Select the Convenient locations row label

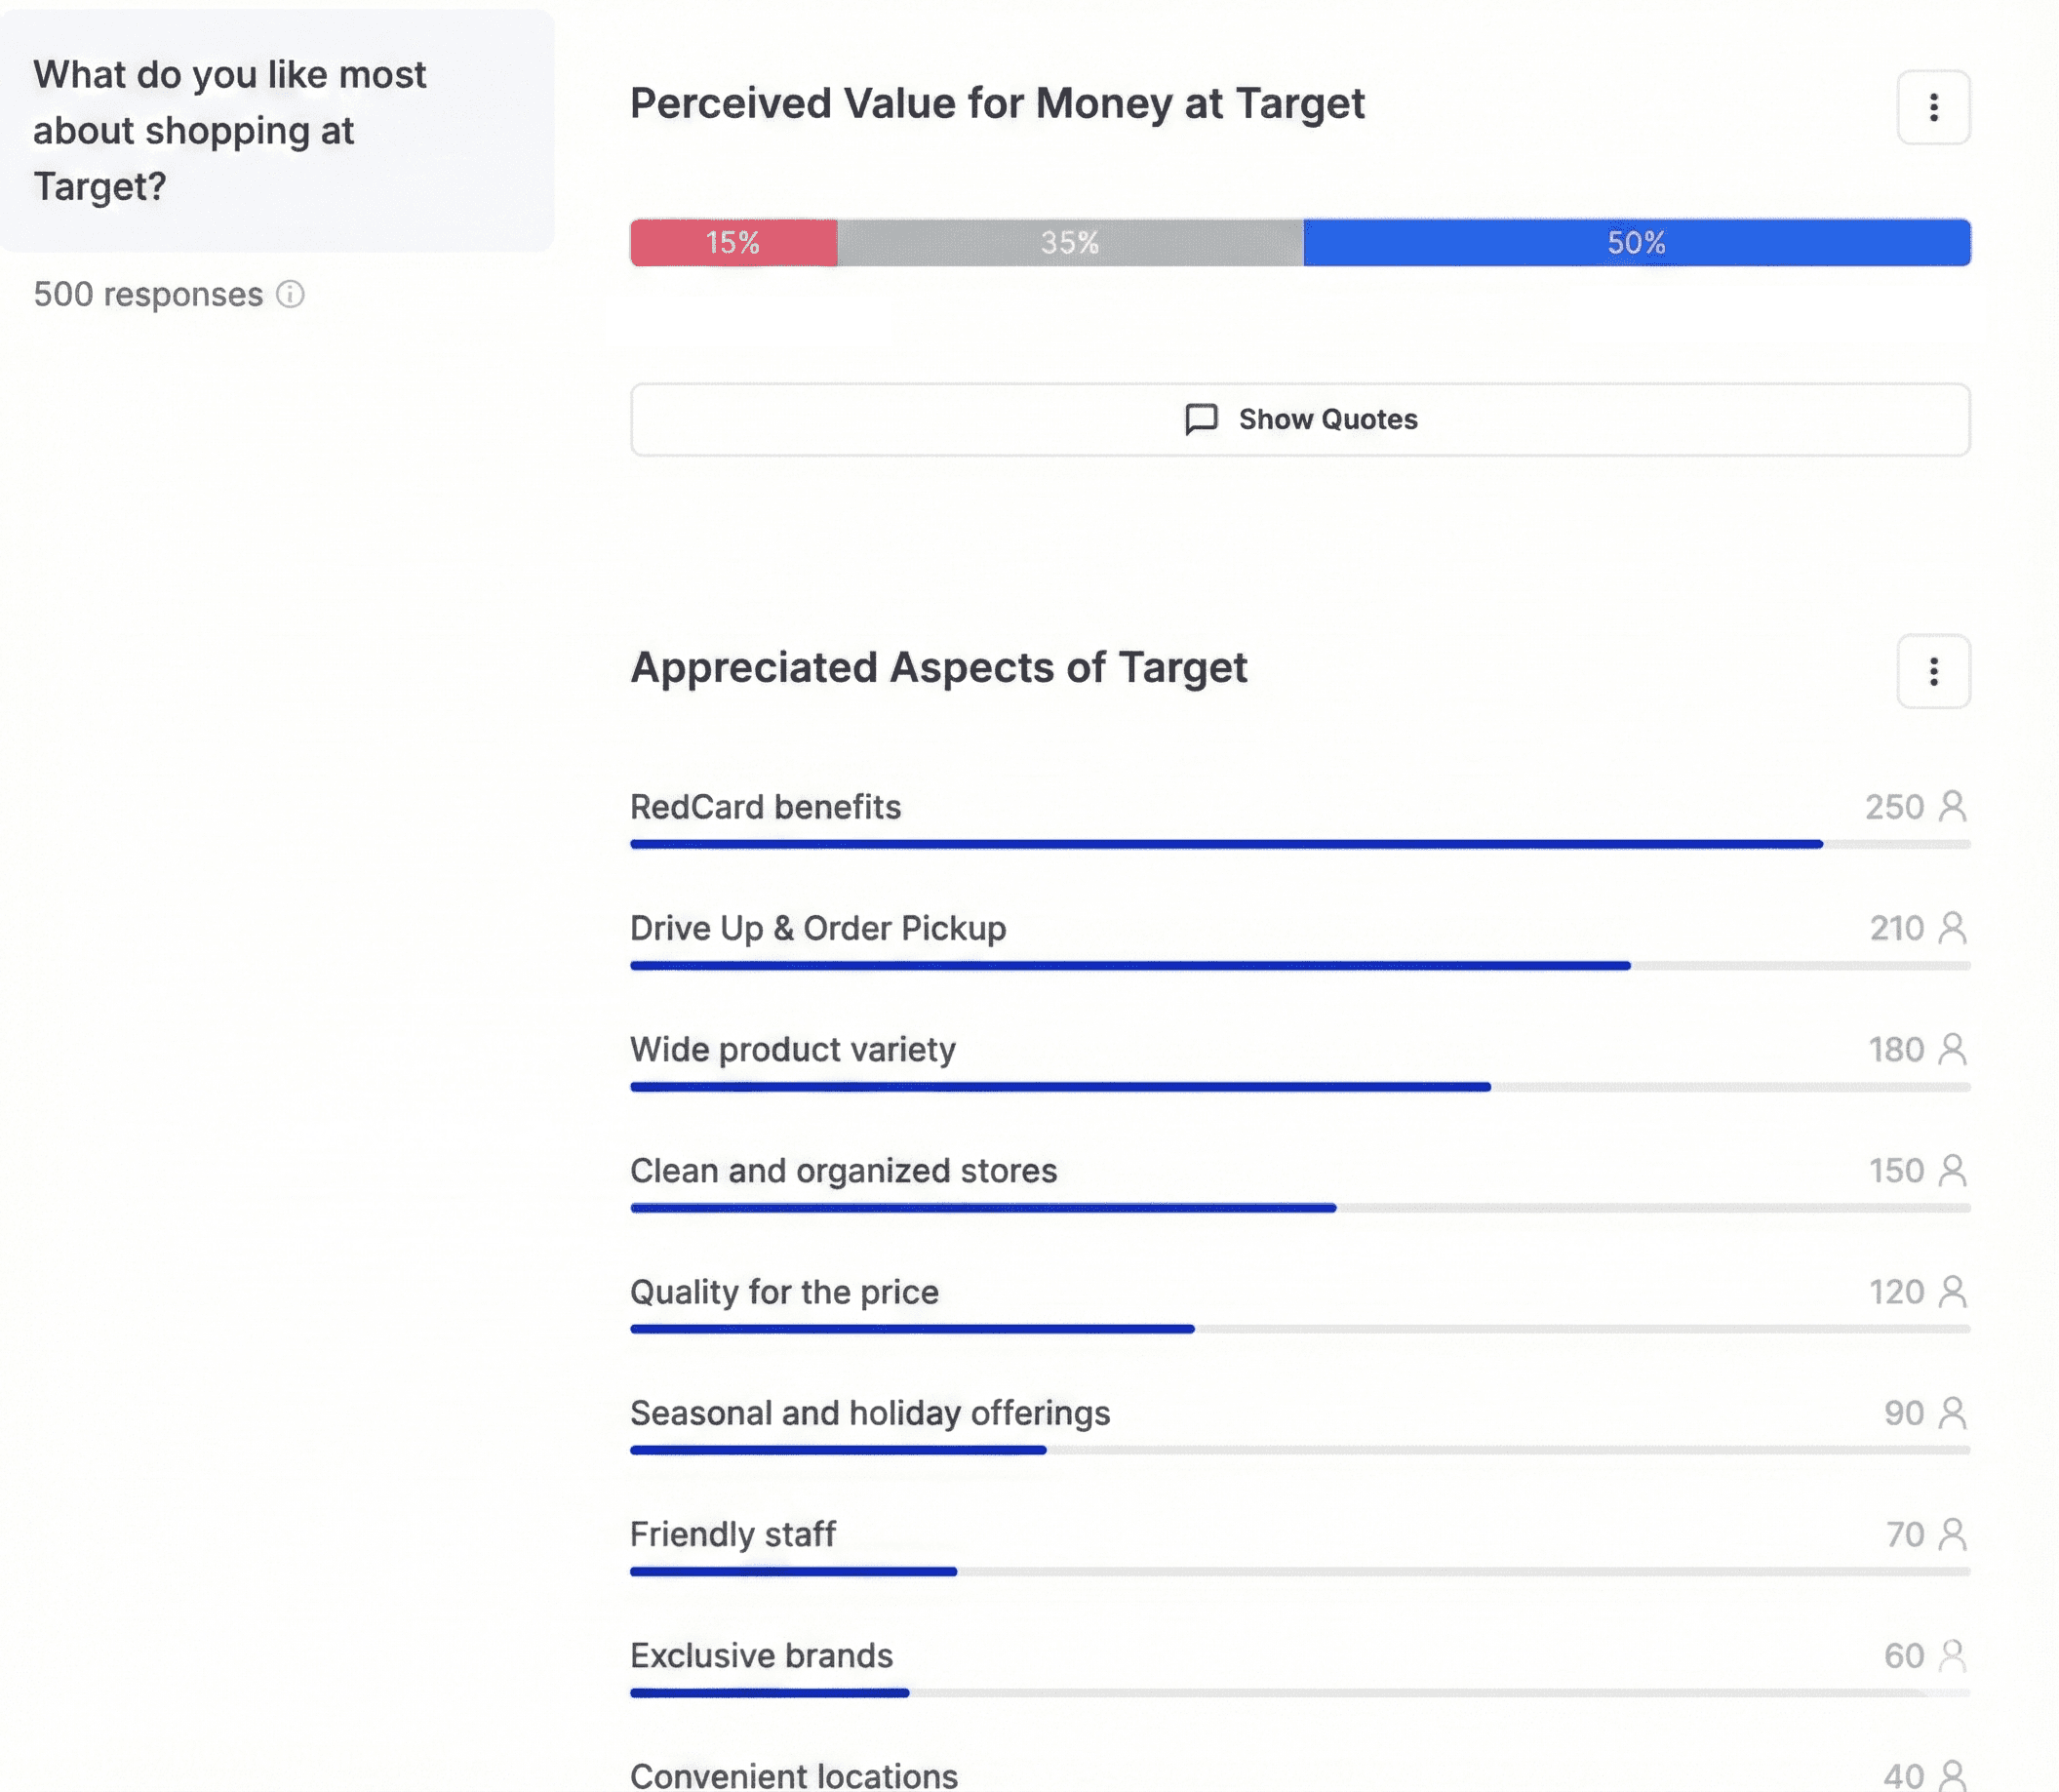(793, 1775)
